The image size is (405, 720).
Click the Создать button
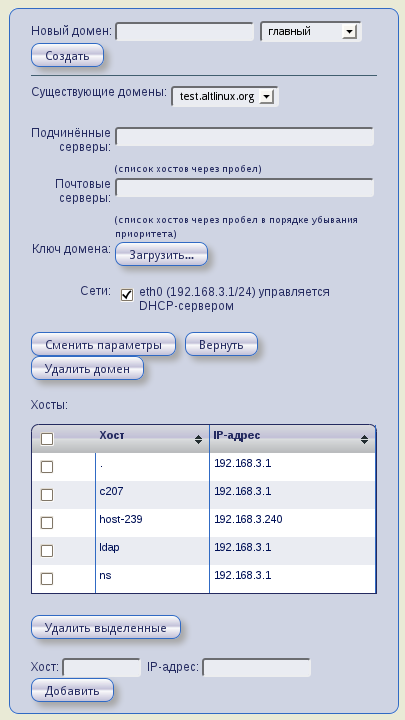(x=68, y=56)
